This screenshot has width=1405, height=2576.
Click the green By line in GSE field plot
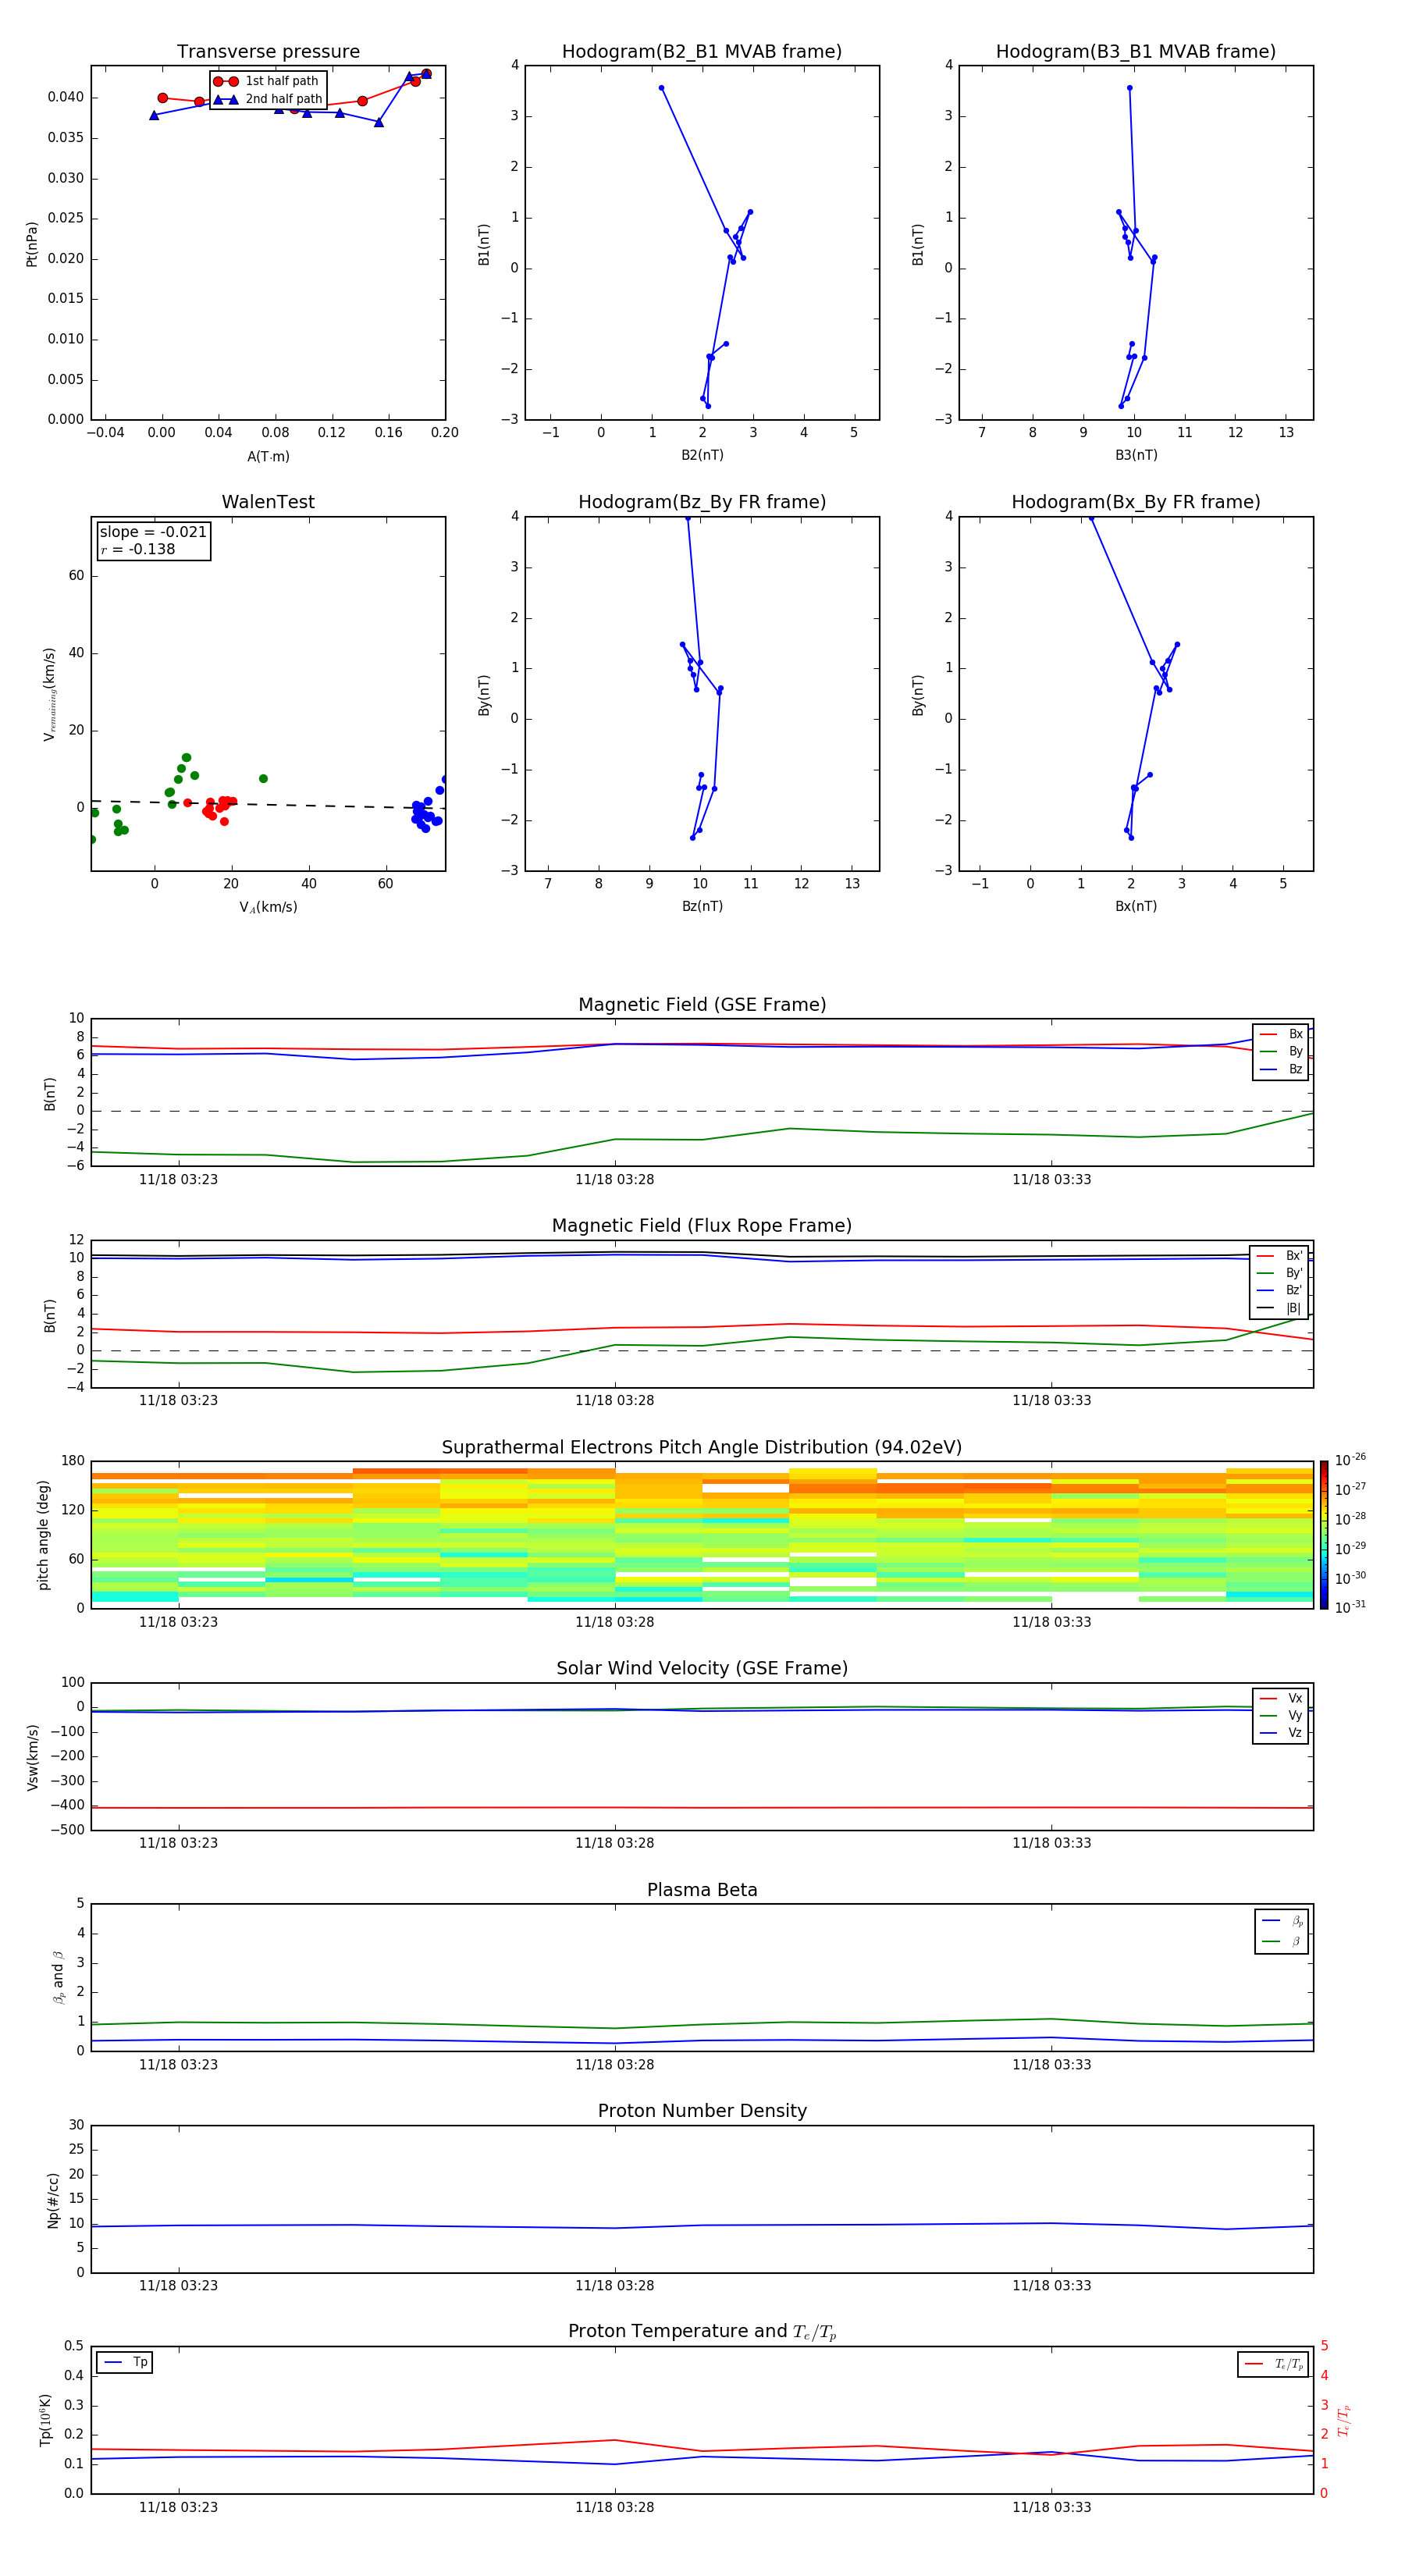pyautogui.click(x=702, y=1139)
